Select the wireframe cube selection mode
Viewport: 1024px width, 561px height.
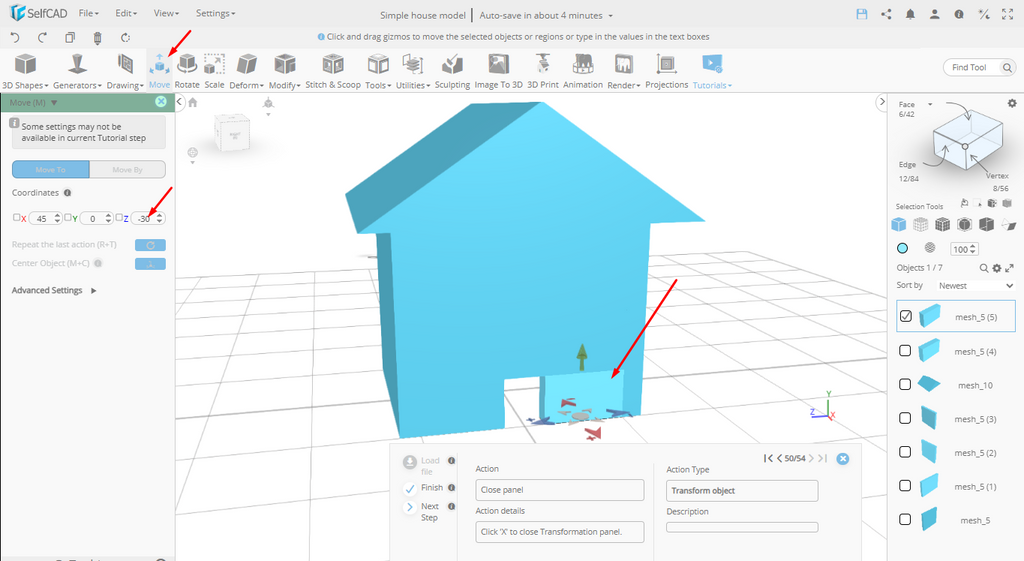pos(920,225)
